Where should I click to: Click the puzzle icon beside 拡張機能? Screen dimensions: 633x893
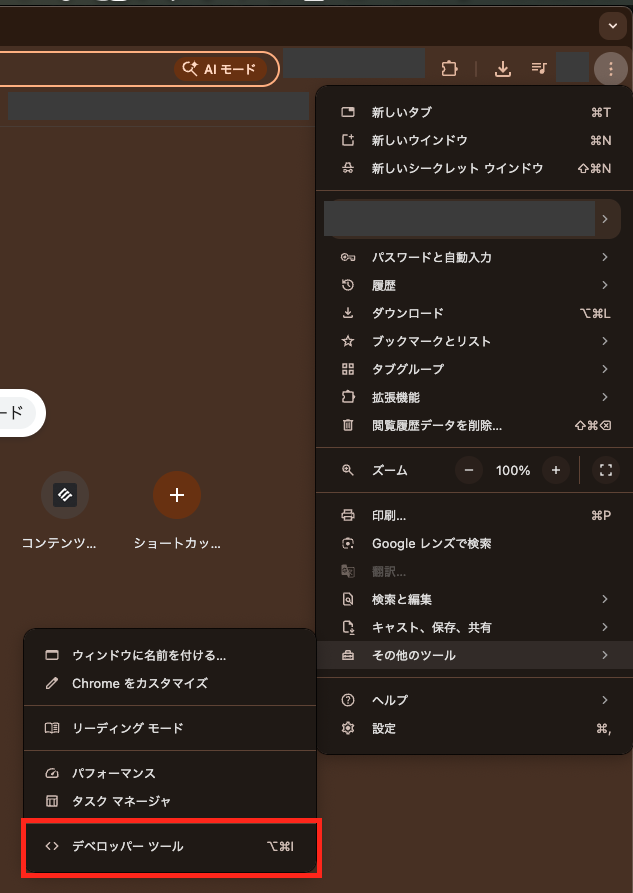[348, 397]
